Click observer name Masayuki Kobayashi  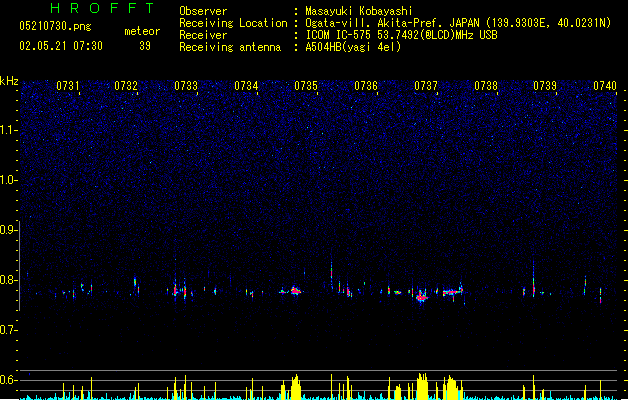coord(359,11)
